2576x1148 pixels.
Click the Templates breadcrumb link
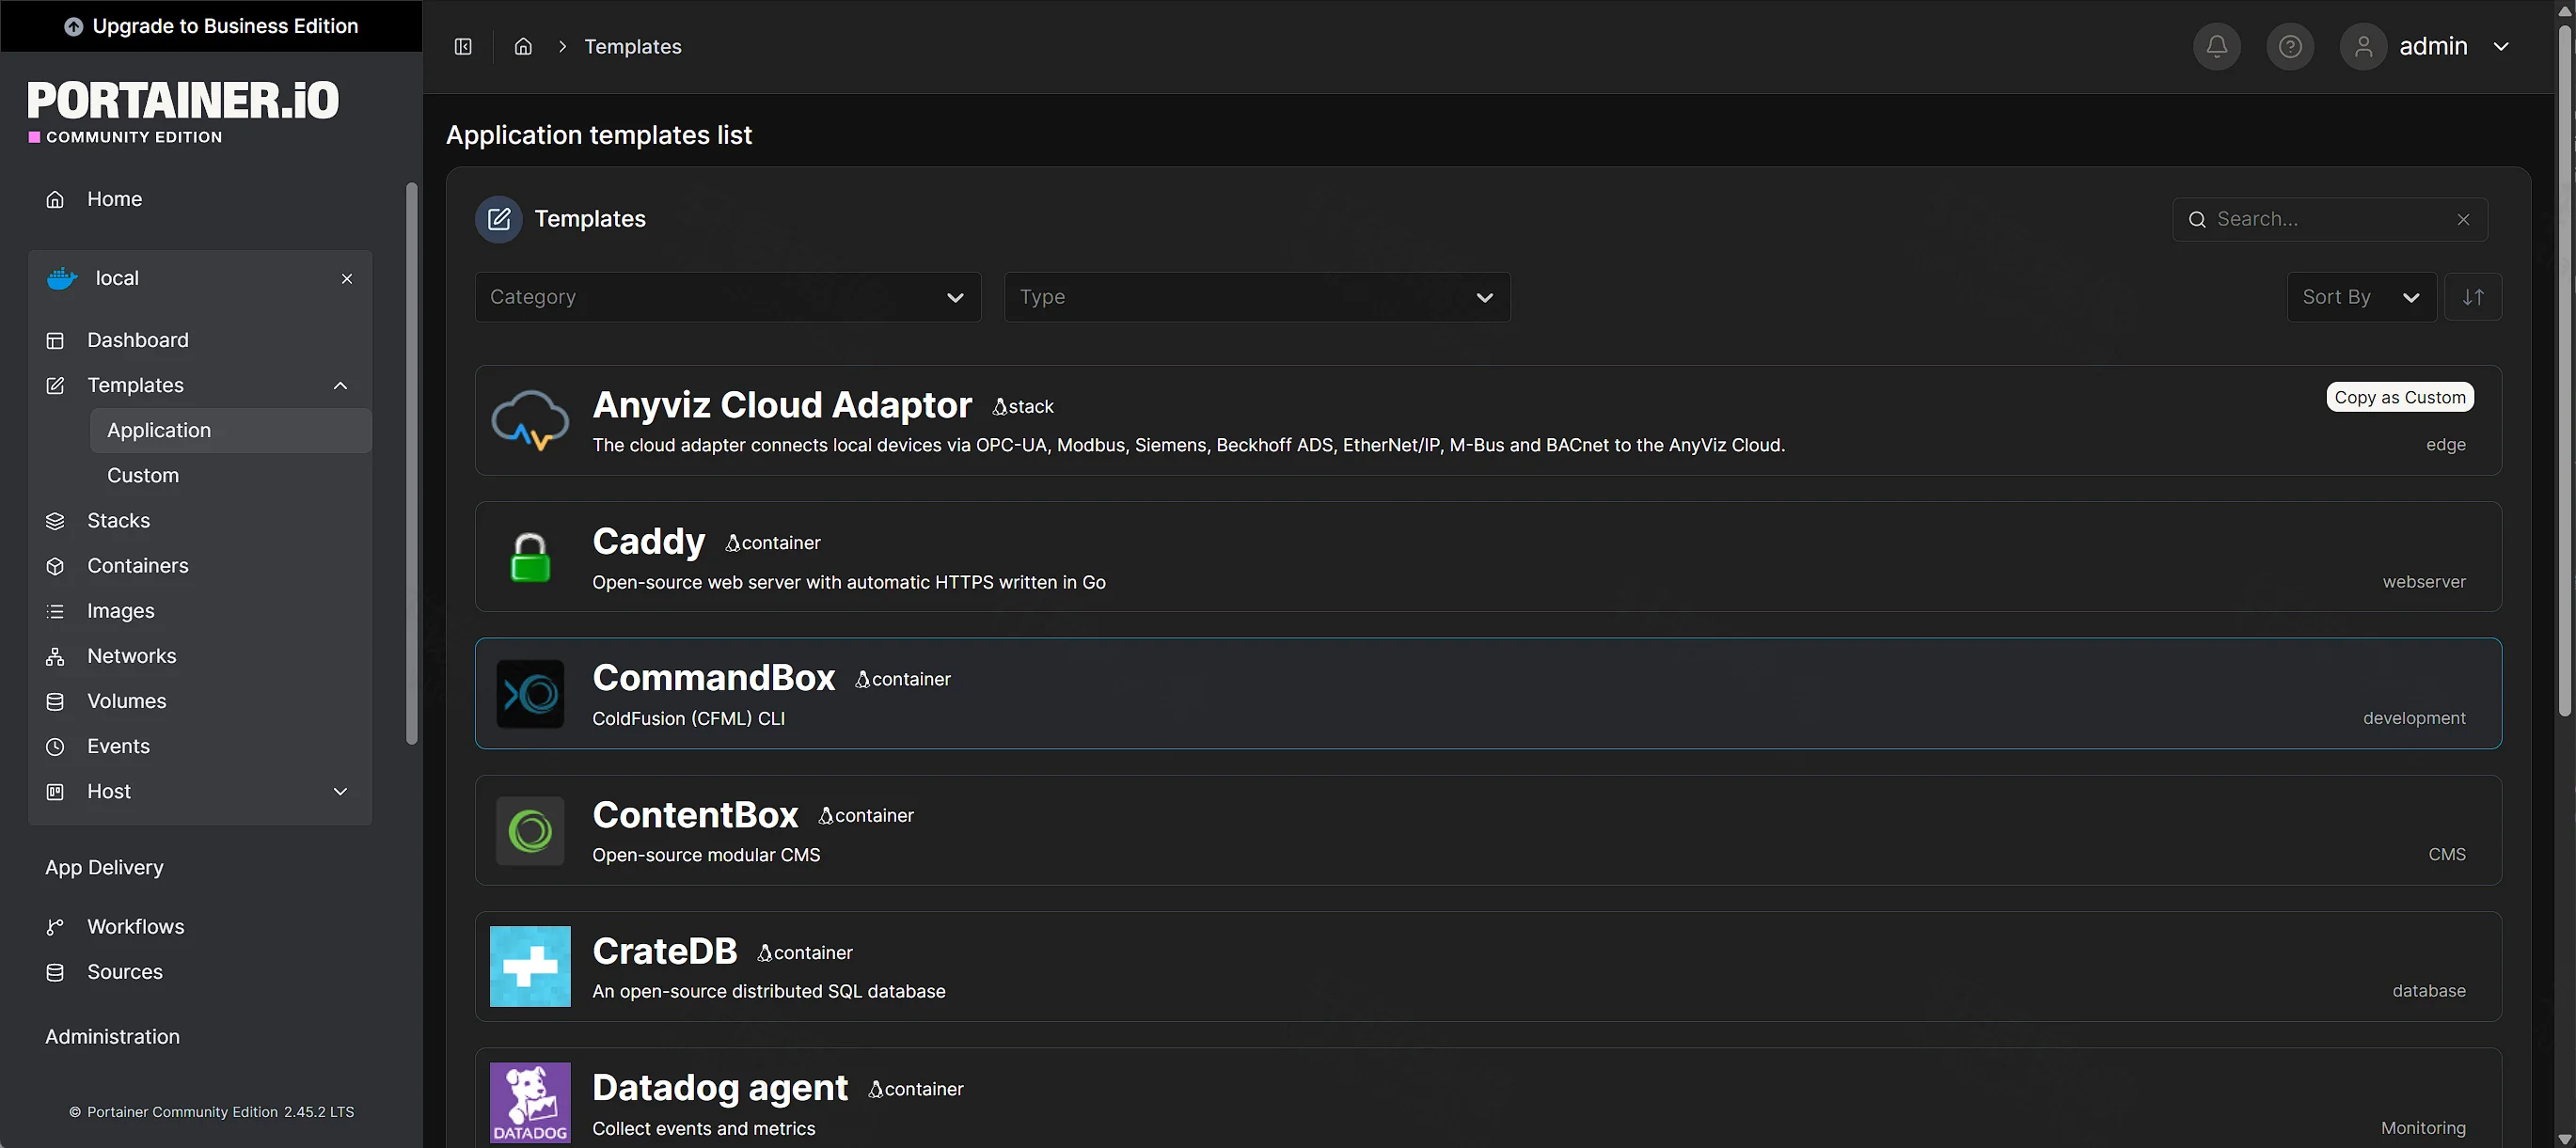click(632, 46)
